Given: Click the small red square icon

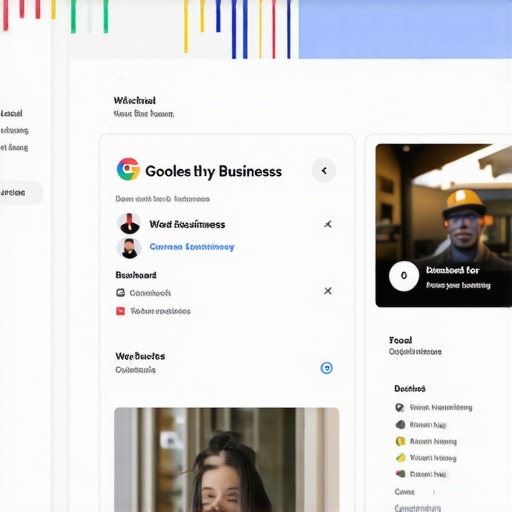Looking at the screenshot, I should click(x=120, y=311).
